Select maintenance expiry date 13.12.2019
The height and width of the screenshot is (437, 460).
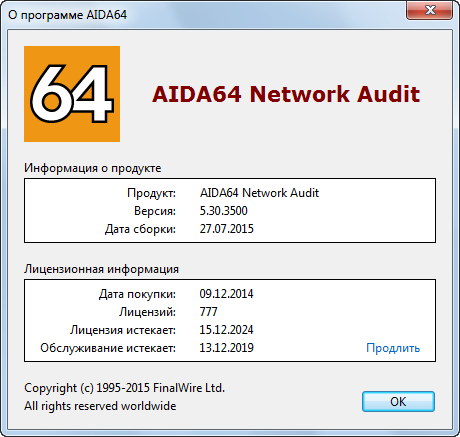(226, 348)
